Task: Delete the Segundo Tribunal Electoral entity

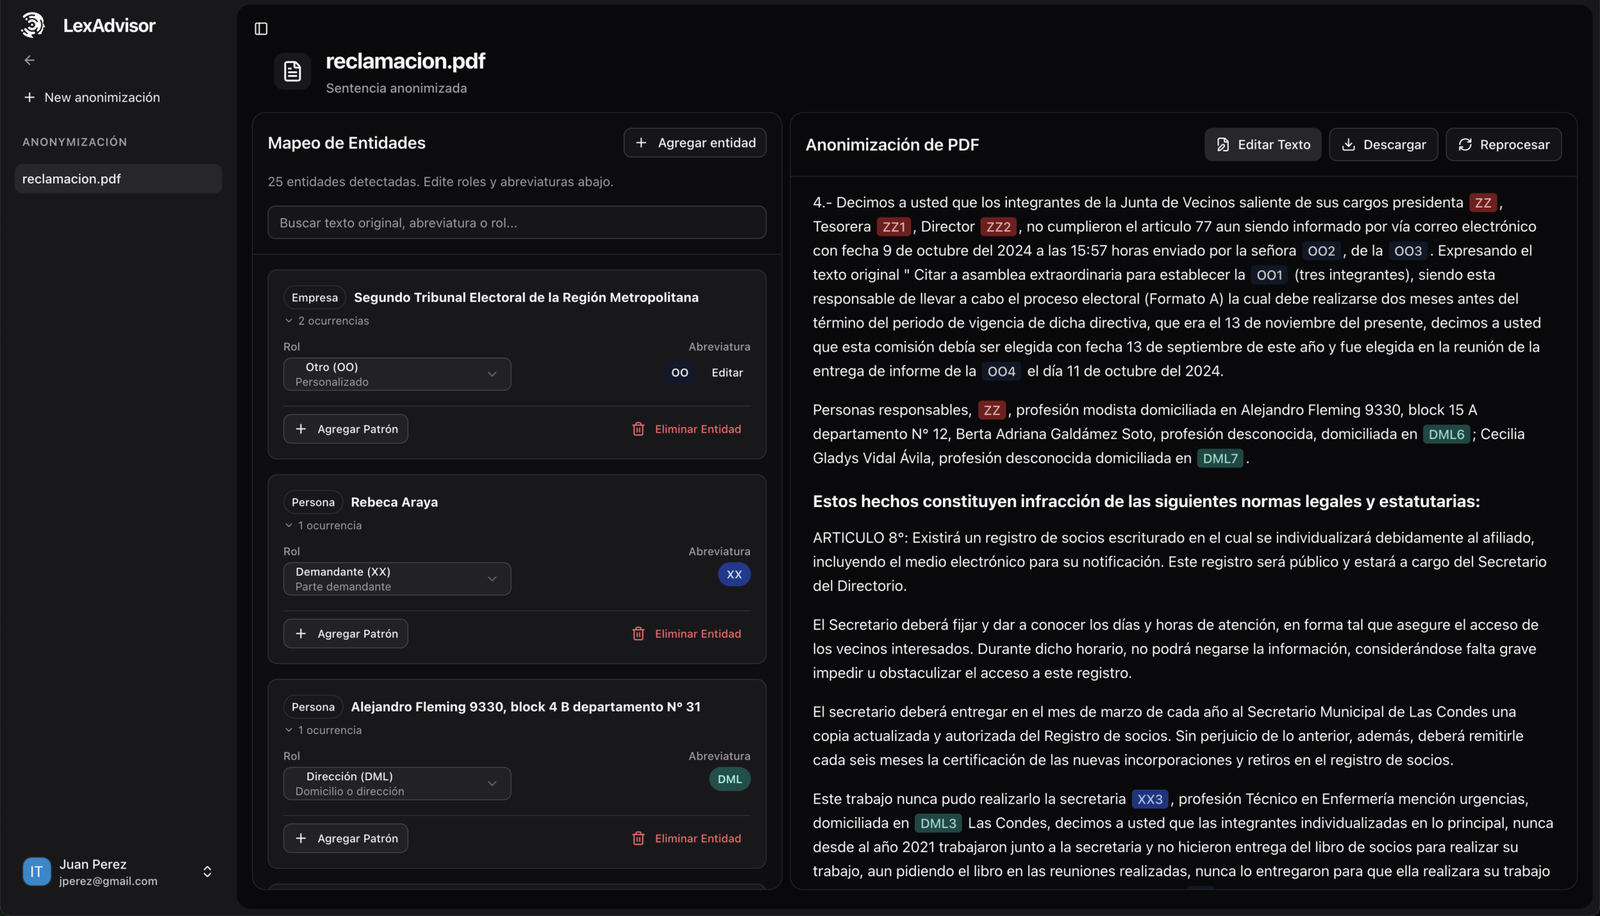Action: point(687,429)
